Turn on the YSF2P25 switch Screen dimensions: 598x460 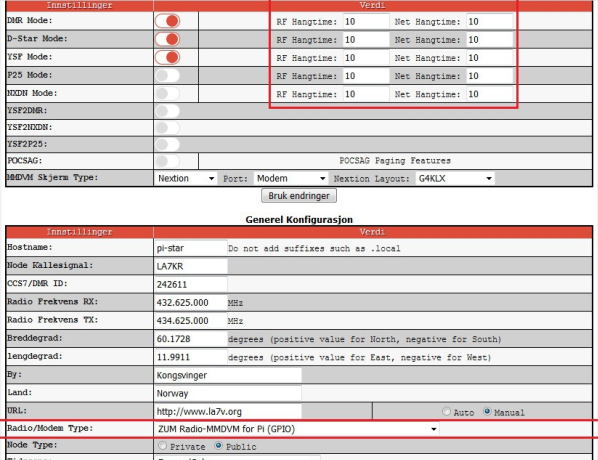coord(167,145)
